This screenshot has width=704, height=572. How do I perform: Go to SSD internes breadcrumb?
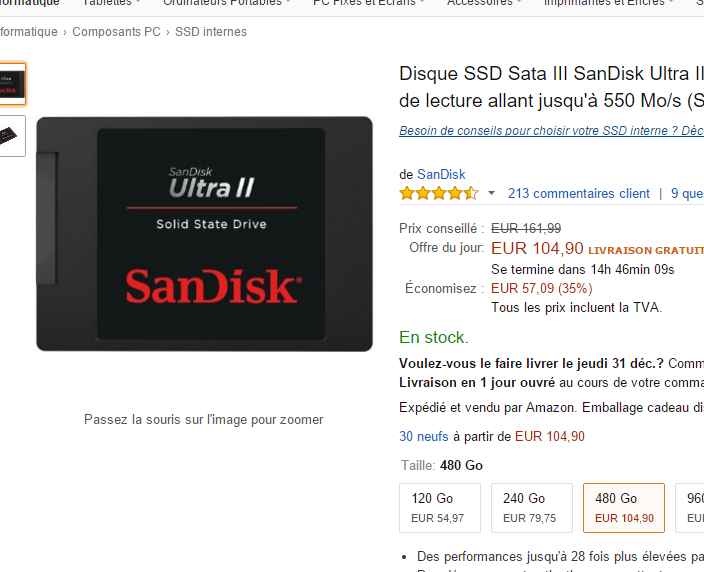click(x=211, y=32)
